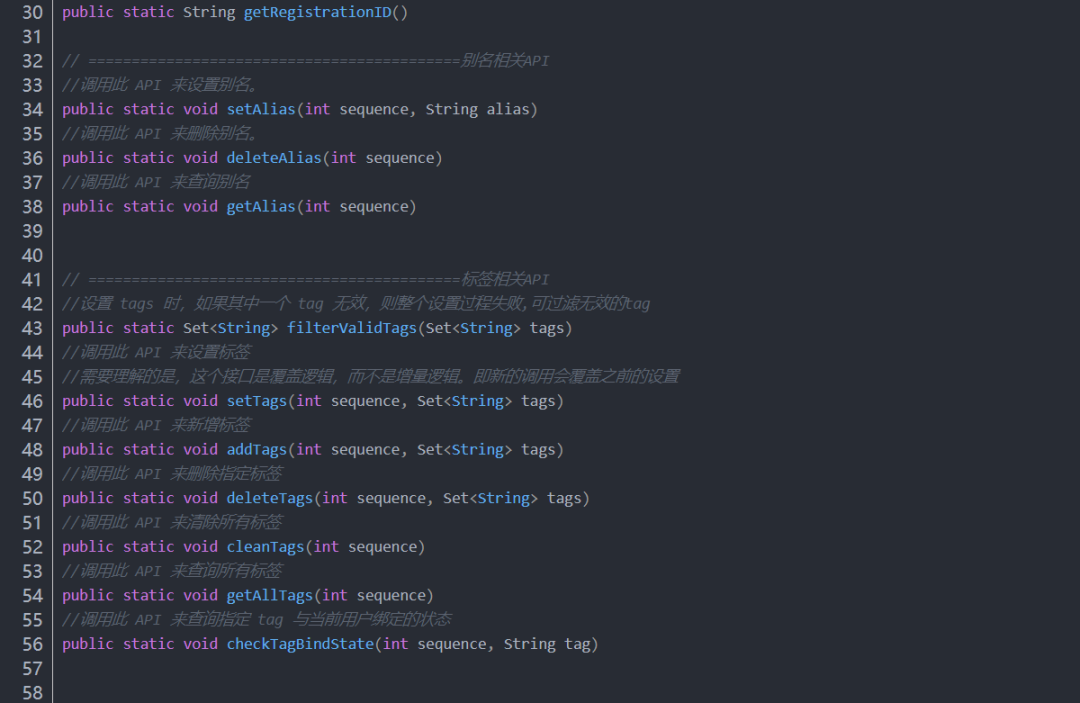Click line number 30 in the gutter

[x=32, y=12]
